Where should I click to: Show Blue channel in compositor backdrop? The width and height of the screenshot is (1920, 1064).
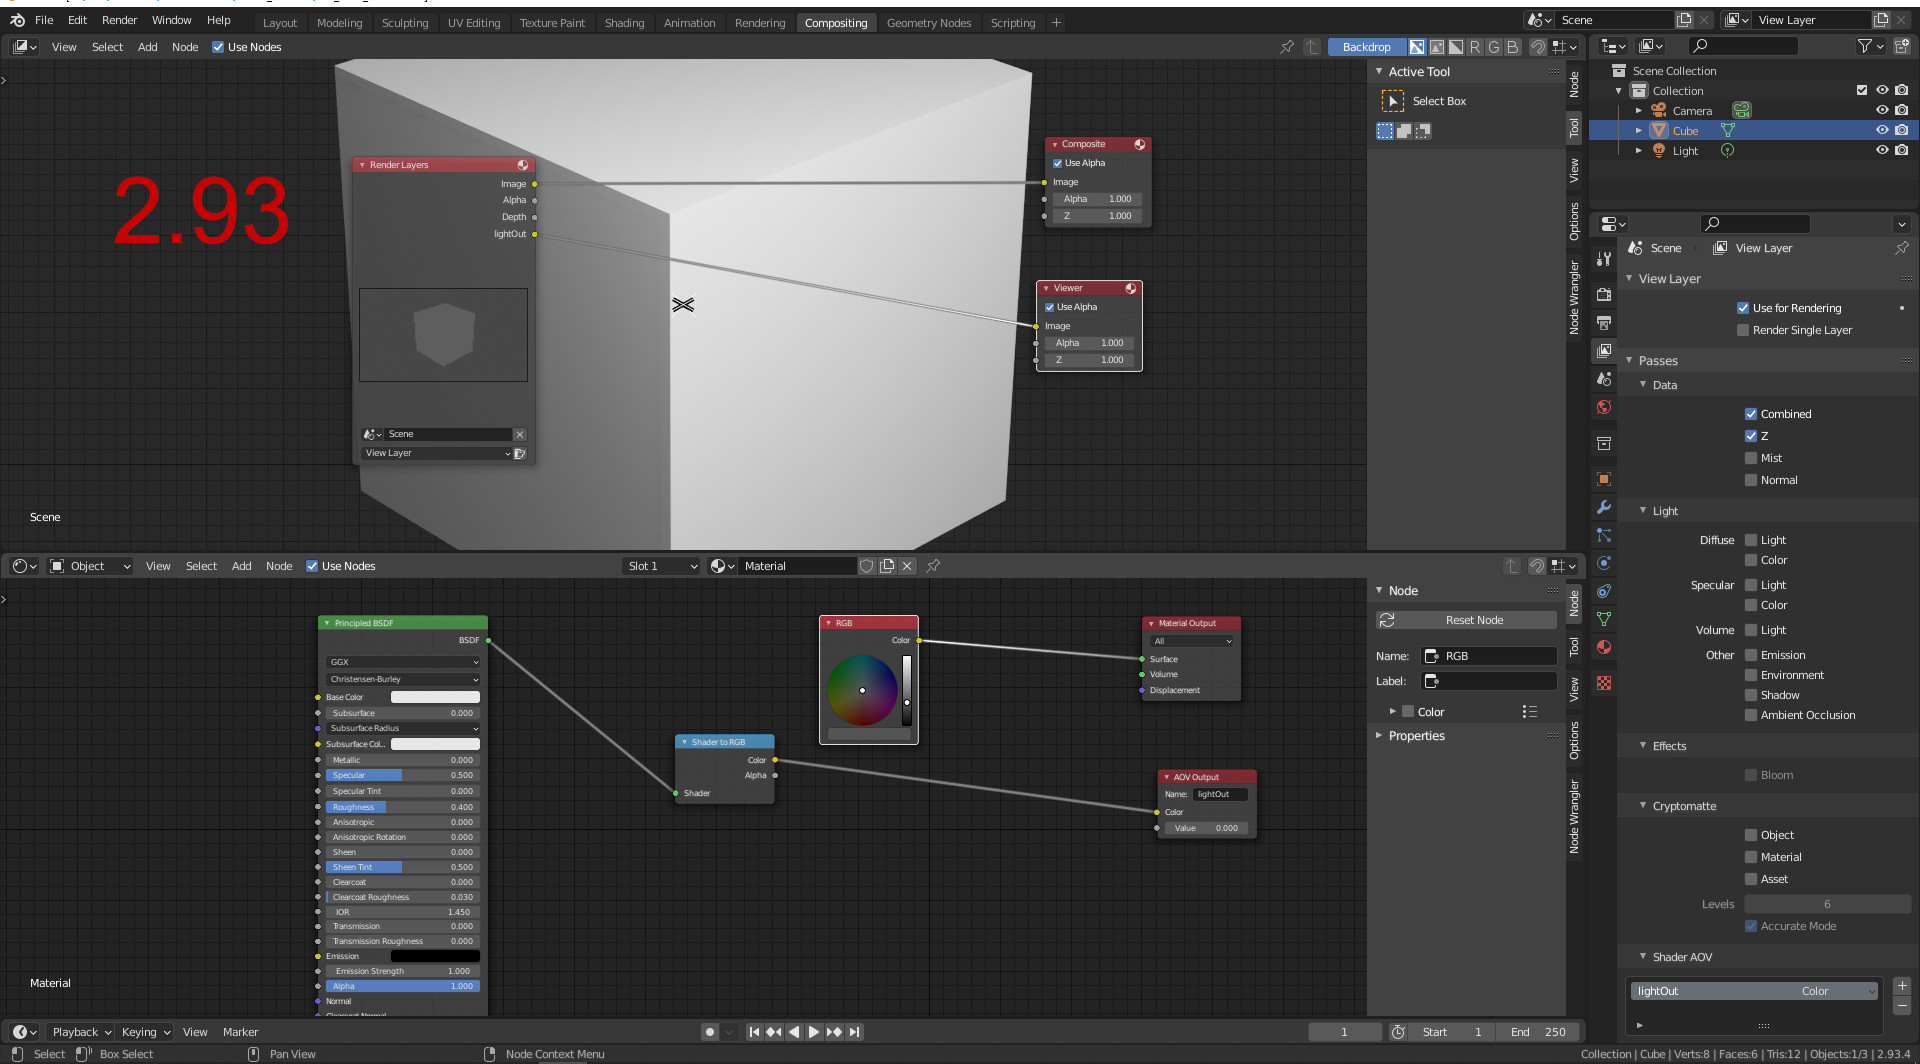[x=1513, y=47]
